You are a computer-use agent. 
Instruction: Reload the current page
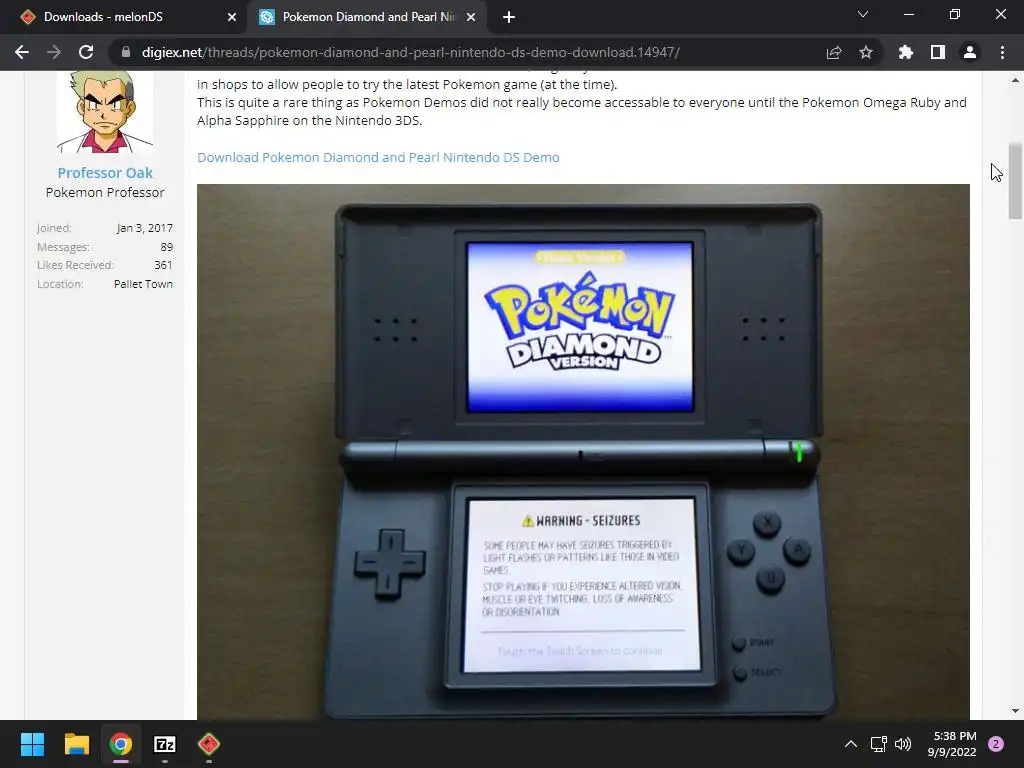tap(86, 52)
